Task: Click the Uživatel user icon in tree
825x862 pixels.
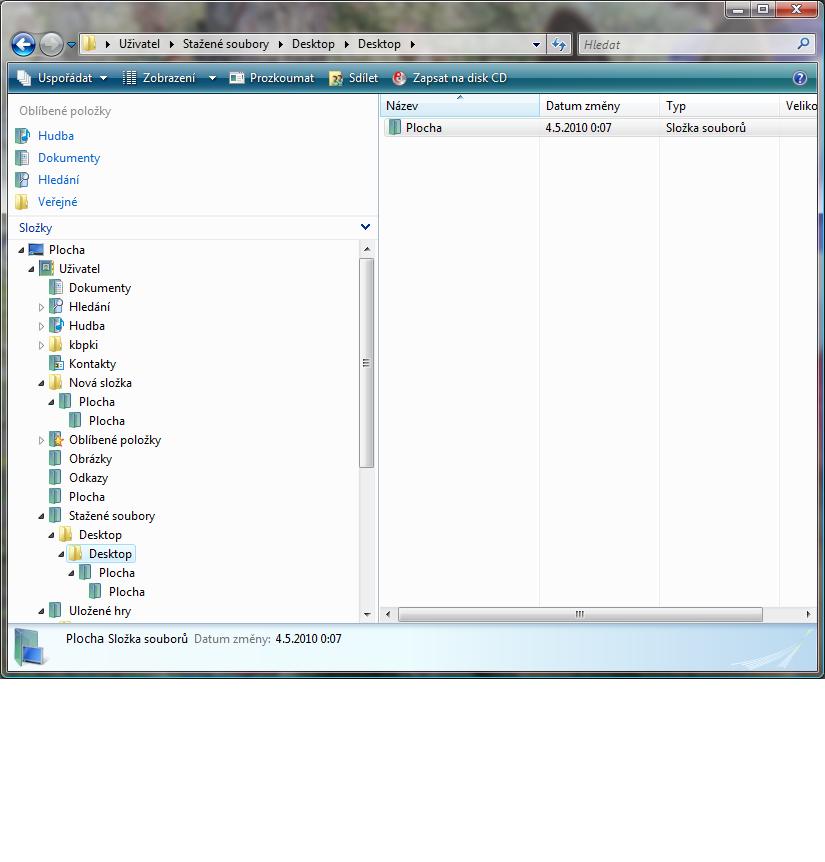Action: pos(46,269)
